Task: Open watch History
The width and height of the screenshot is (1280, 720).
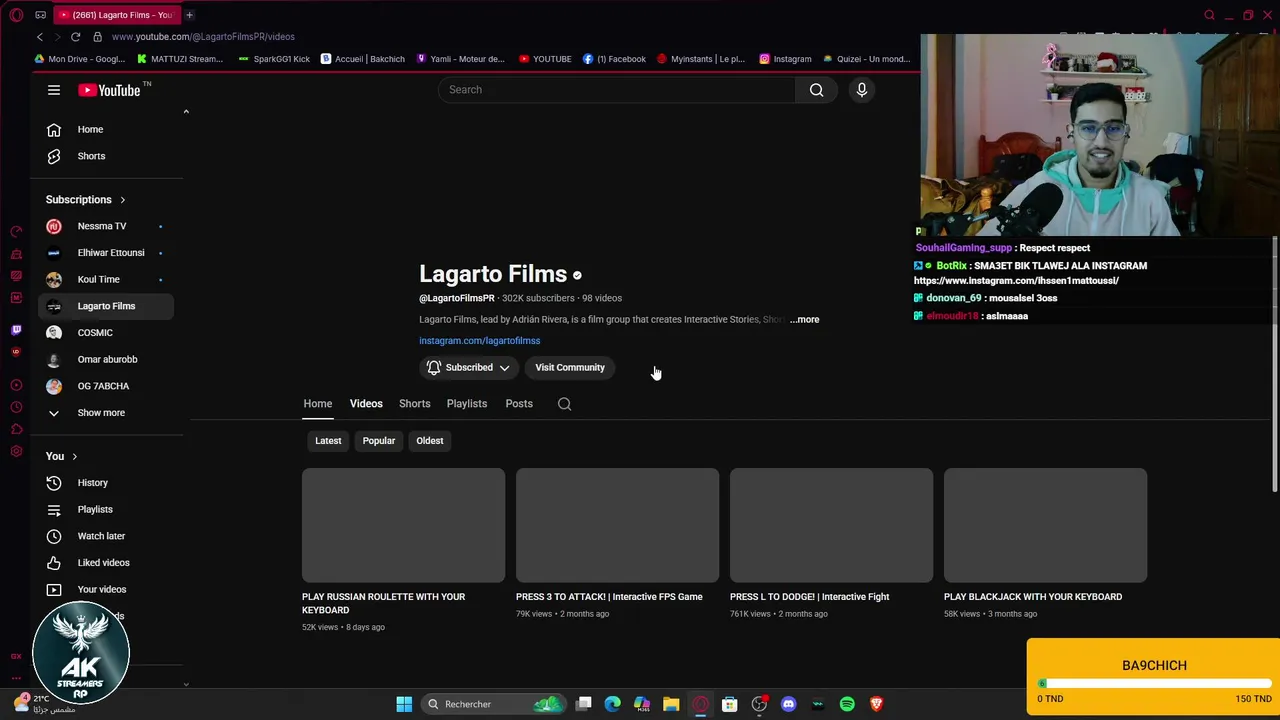Action: (107, 483)
